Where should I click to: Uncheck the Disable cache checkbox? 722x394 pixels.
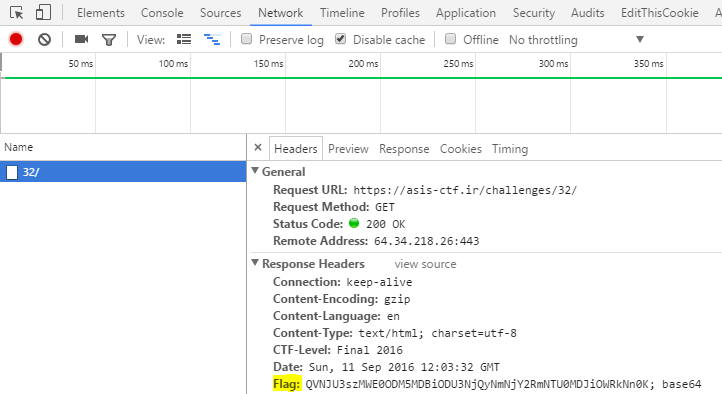pos(340,39)
